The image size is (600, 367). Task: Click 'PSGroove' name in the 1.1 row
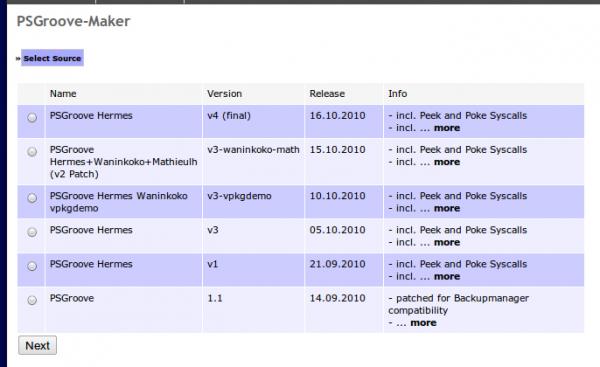[x=72, y=298]
